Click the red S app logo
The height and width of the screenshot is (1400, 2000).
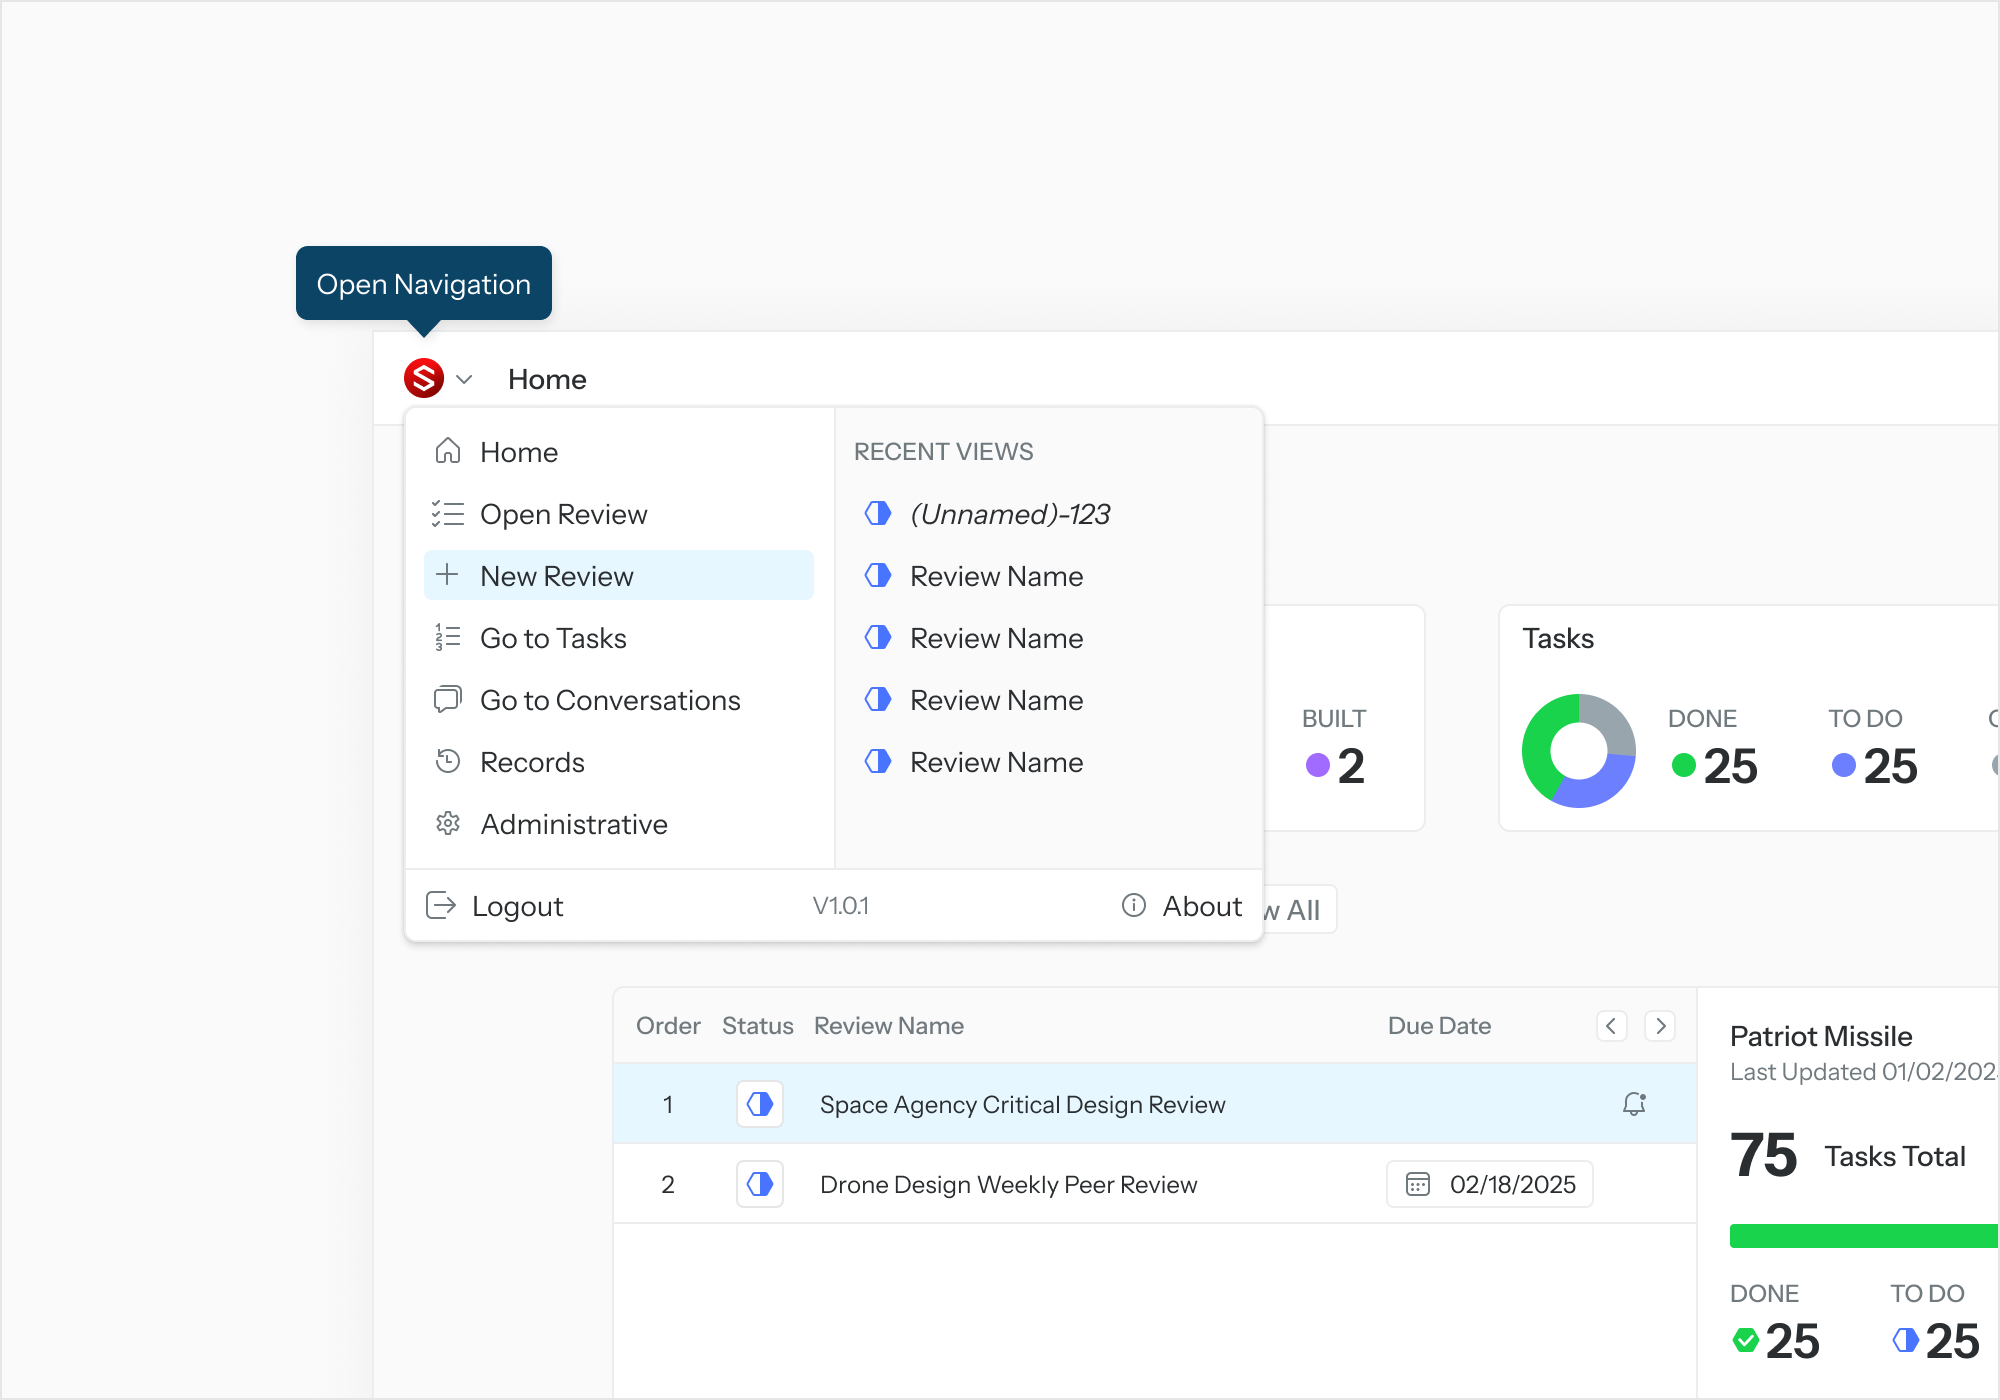coord(424,379)
